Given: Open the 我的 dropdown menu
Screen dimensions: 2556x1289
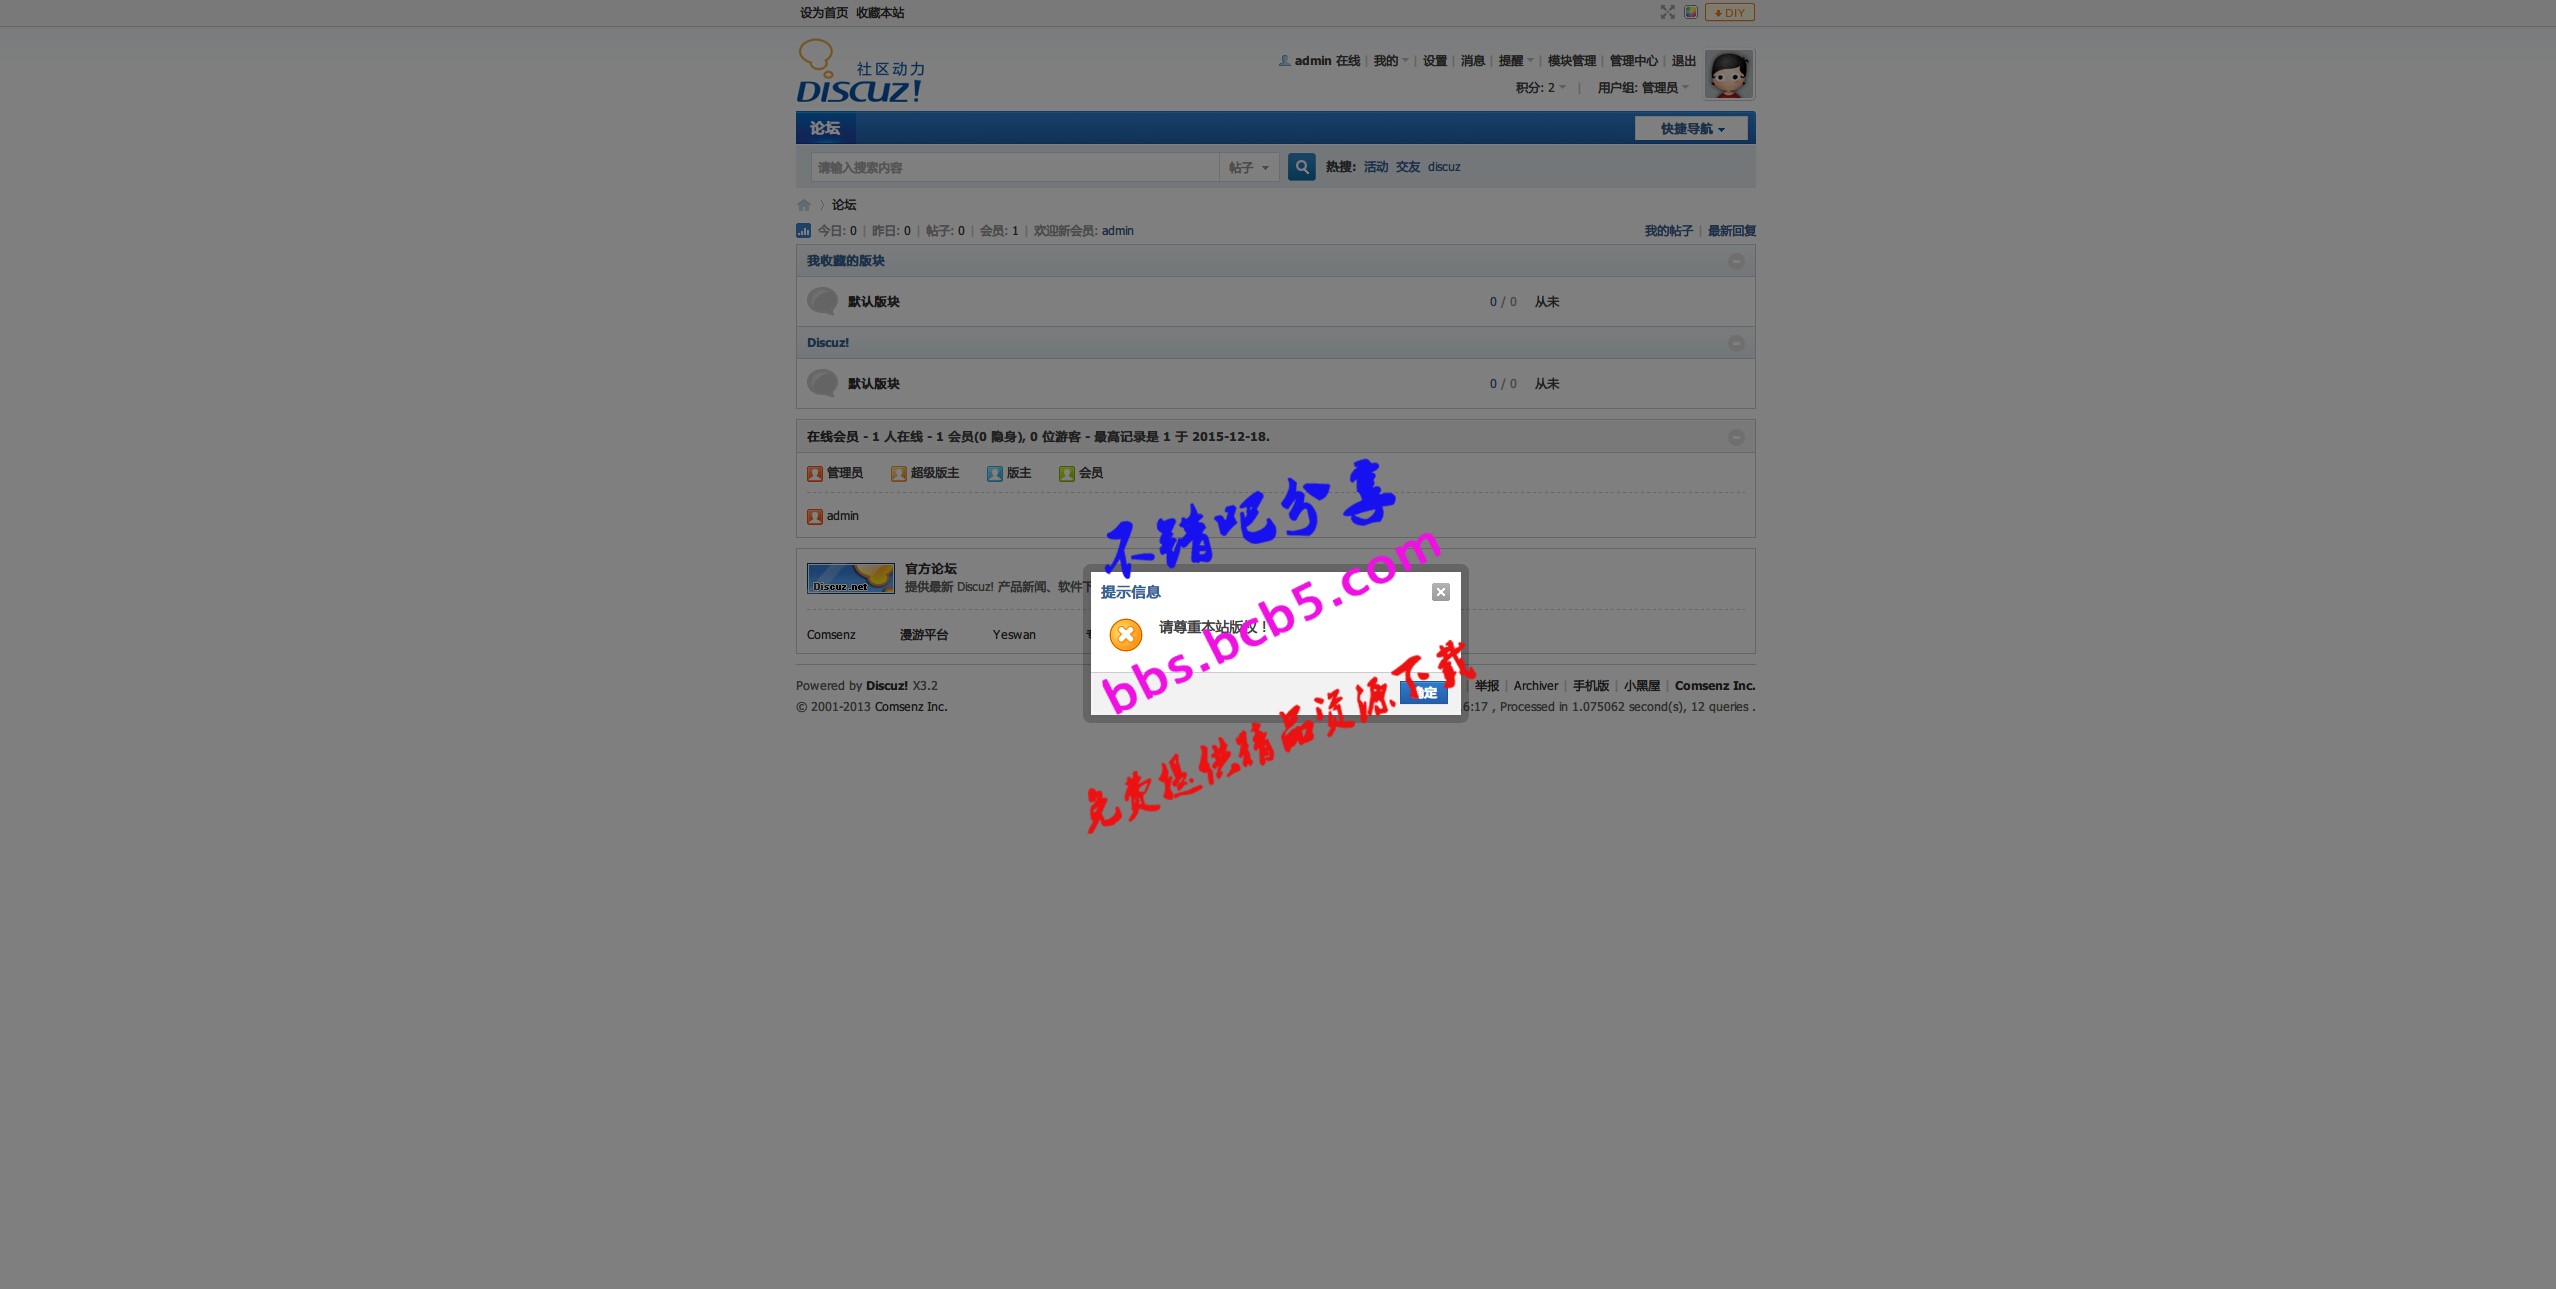Looking at the screenshot, I should 1387,61.
